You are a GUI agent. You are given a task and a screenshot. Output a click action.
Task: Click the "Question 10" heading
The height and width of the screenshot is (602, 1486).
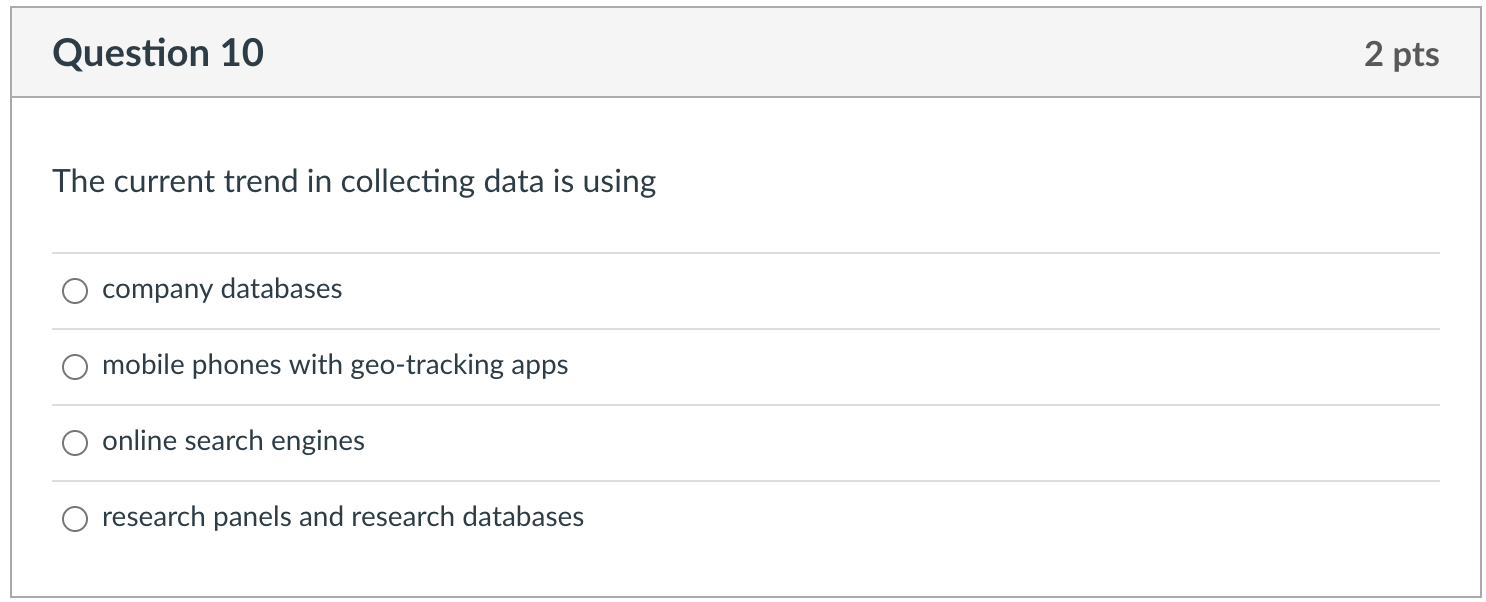coord(158,53)
